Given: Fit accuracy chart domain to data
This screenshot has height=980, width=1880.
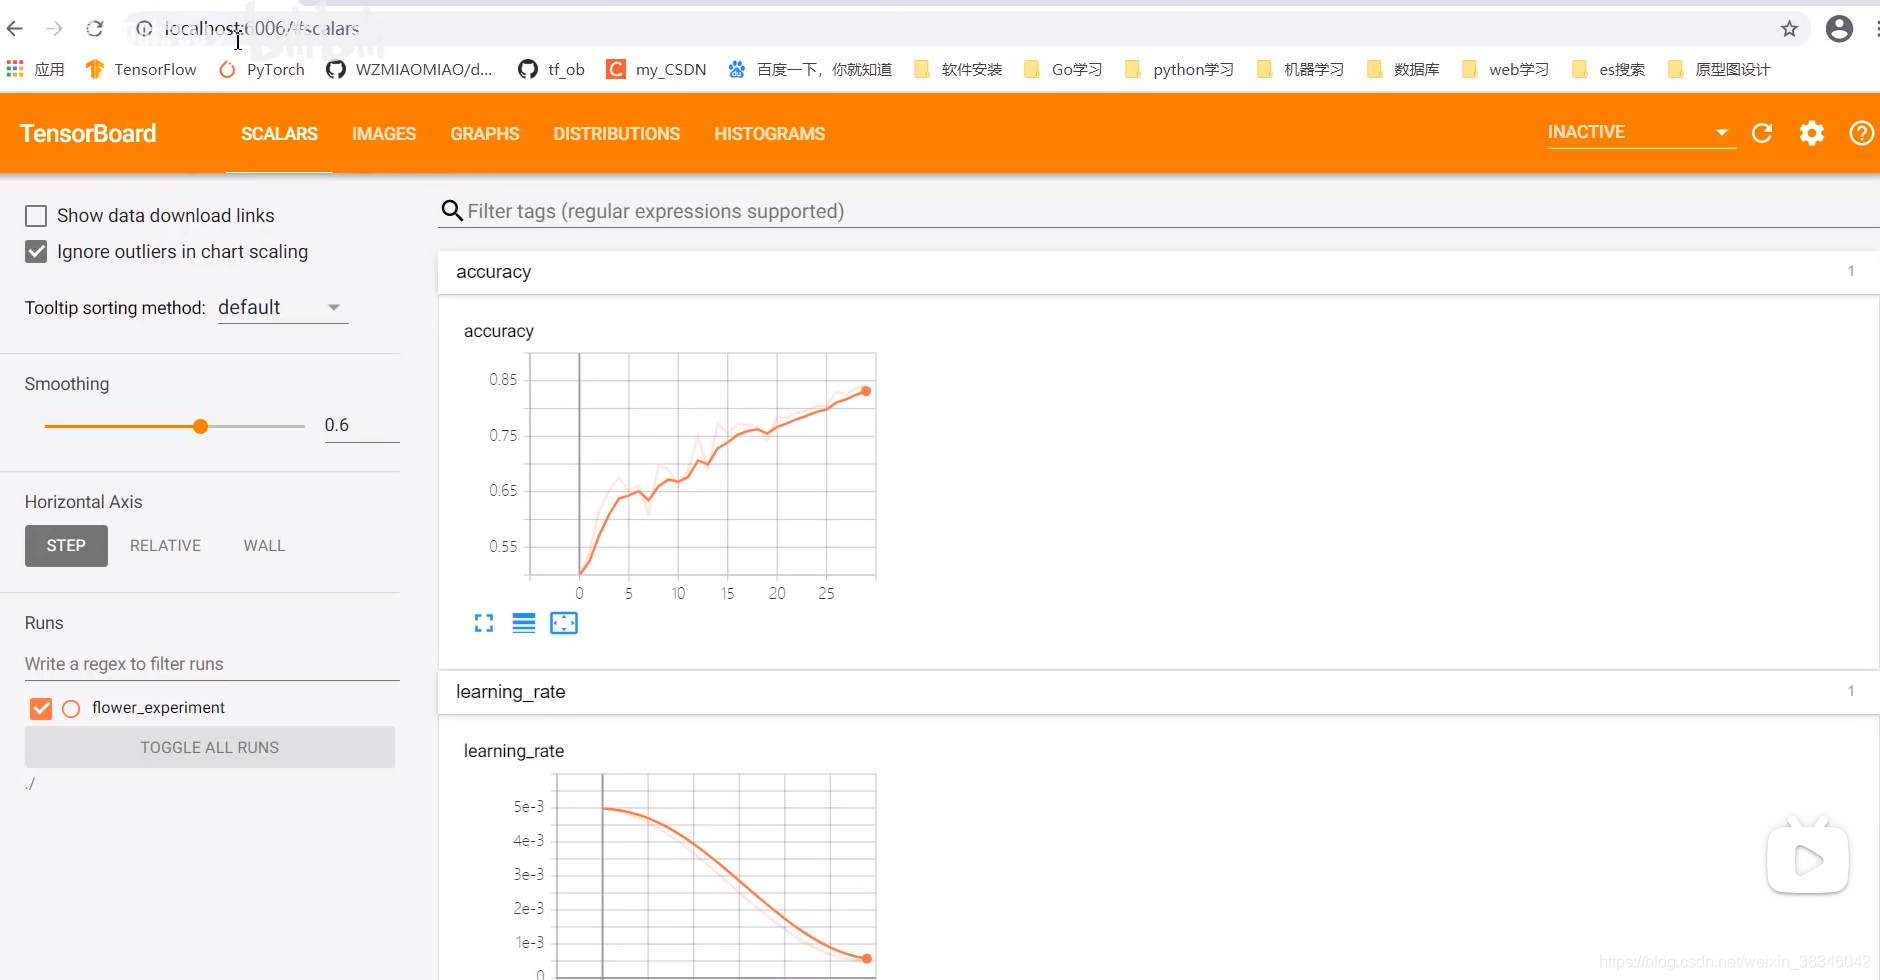Looking at the screenshot, I should 564,623.
